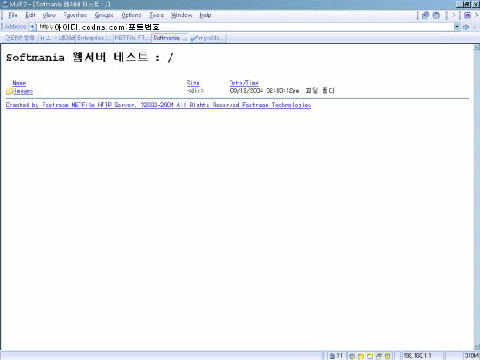Open the Groups menu
The height and width of the screenshot is (360, 480).
tap(104, 15)
